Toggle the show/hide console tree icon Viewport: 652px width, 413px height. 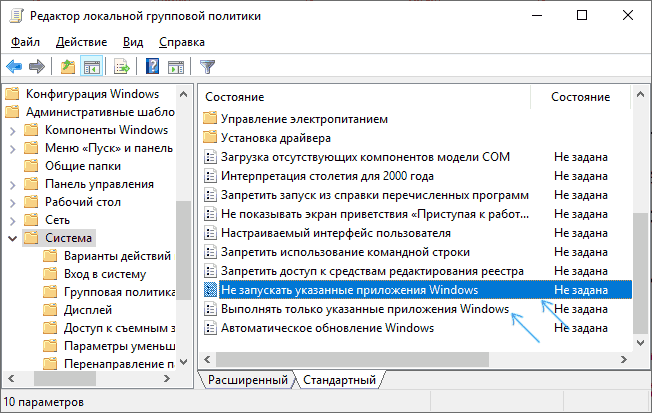(x=92, y=66)
